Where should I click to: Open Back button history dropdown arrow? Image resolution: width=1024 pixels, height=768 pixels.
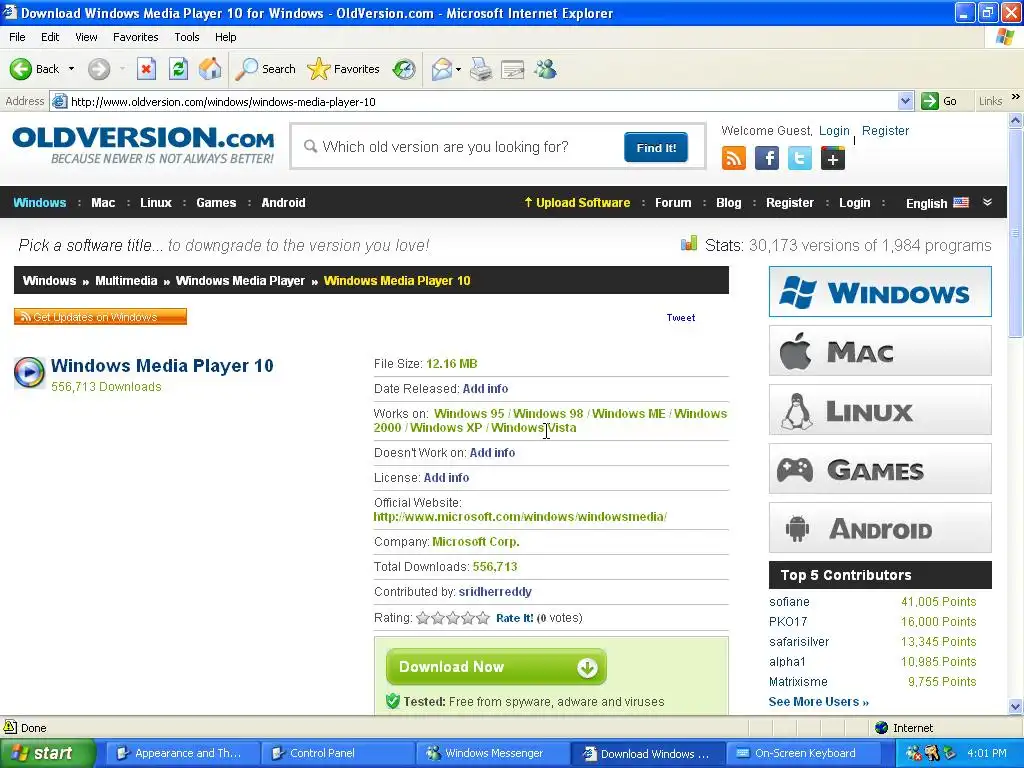(x=71, y=69)
